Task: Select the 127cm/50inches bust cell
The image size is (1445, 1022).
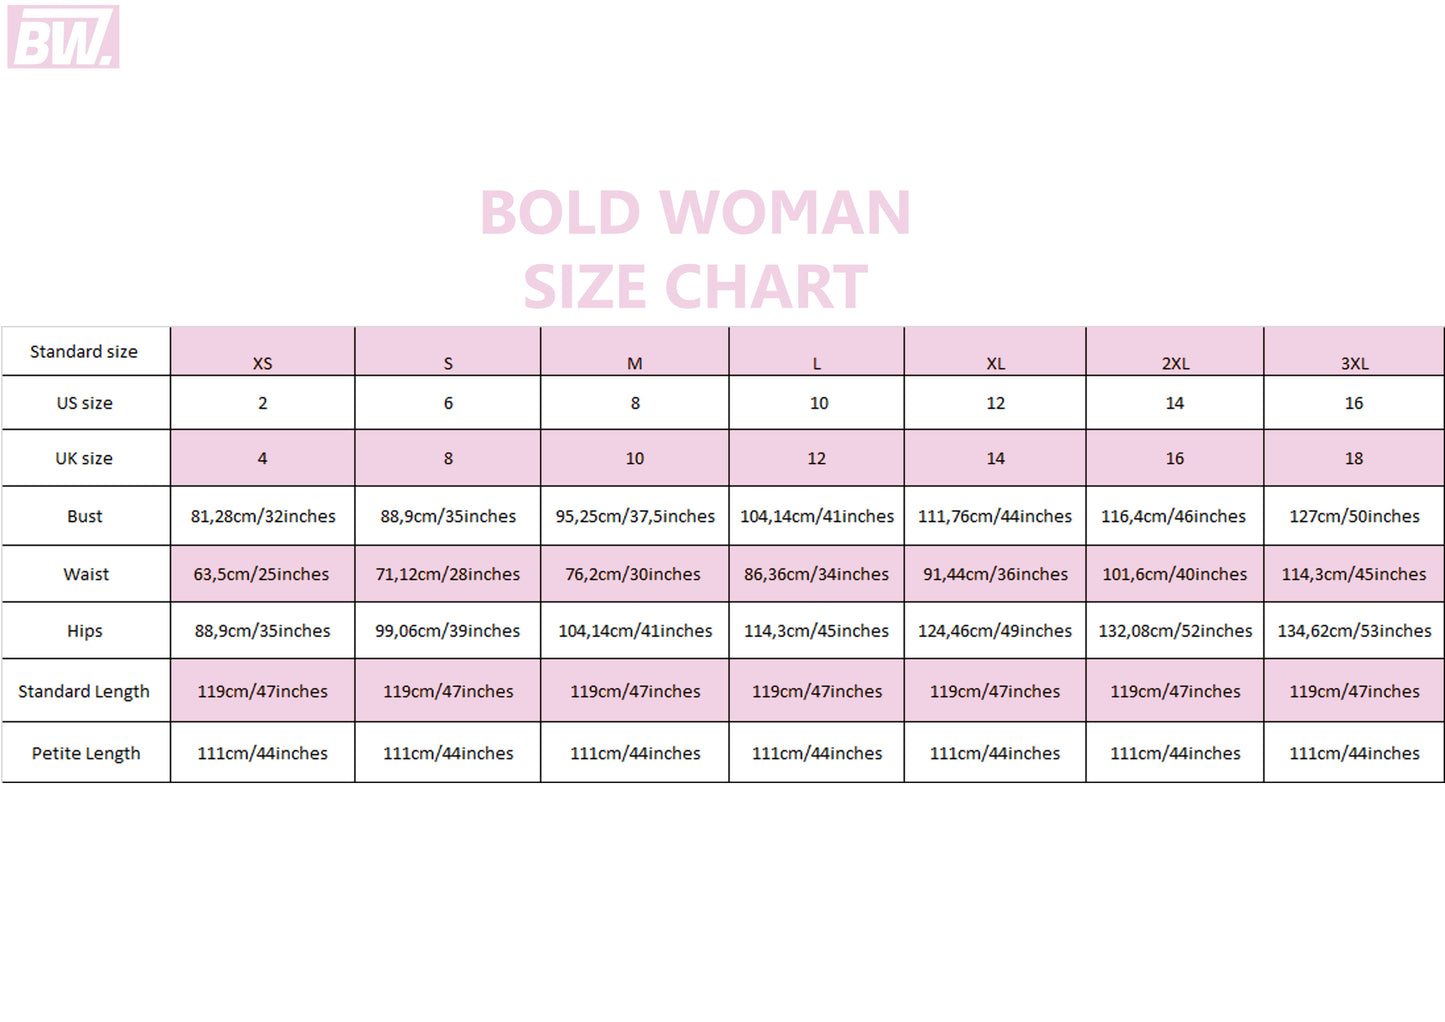Action: (x=1354, y=516)
